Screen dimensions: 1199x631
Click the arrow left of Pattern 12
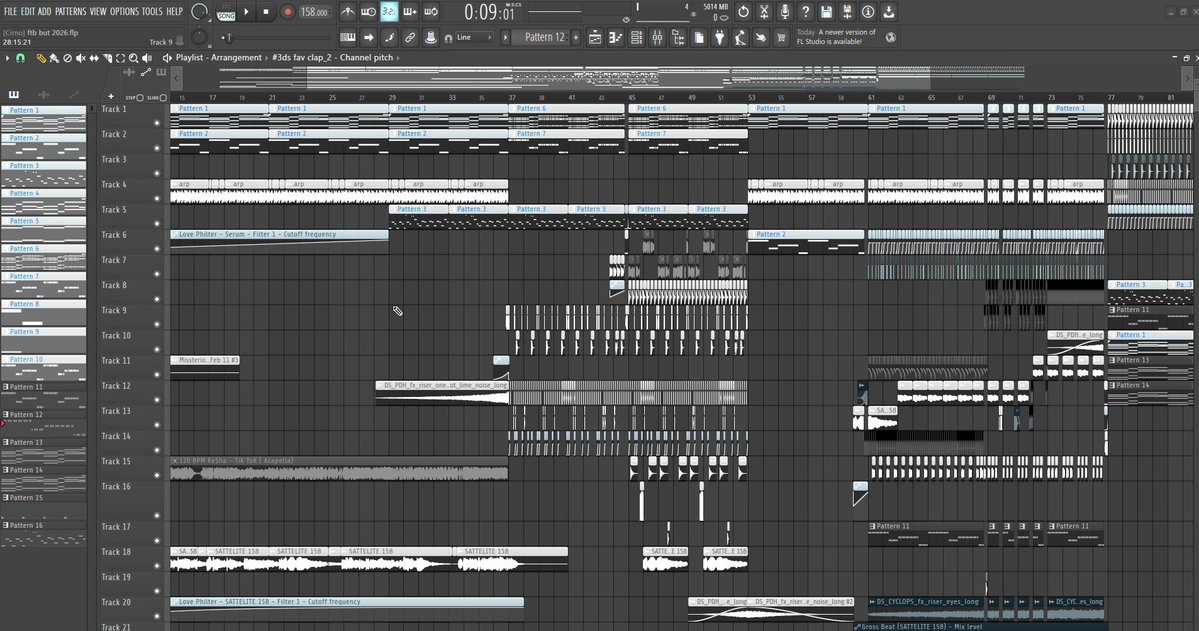[505, 37]
